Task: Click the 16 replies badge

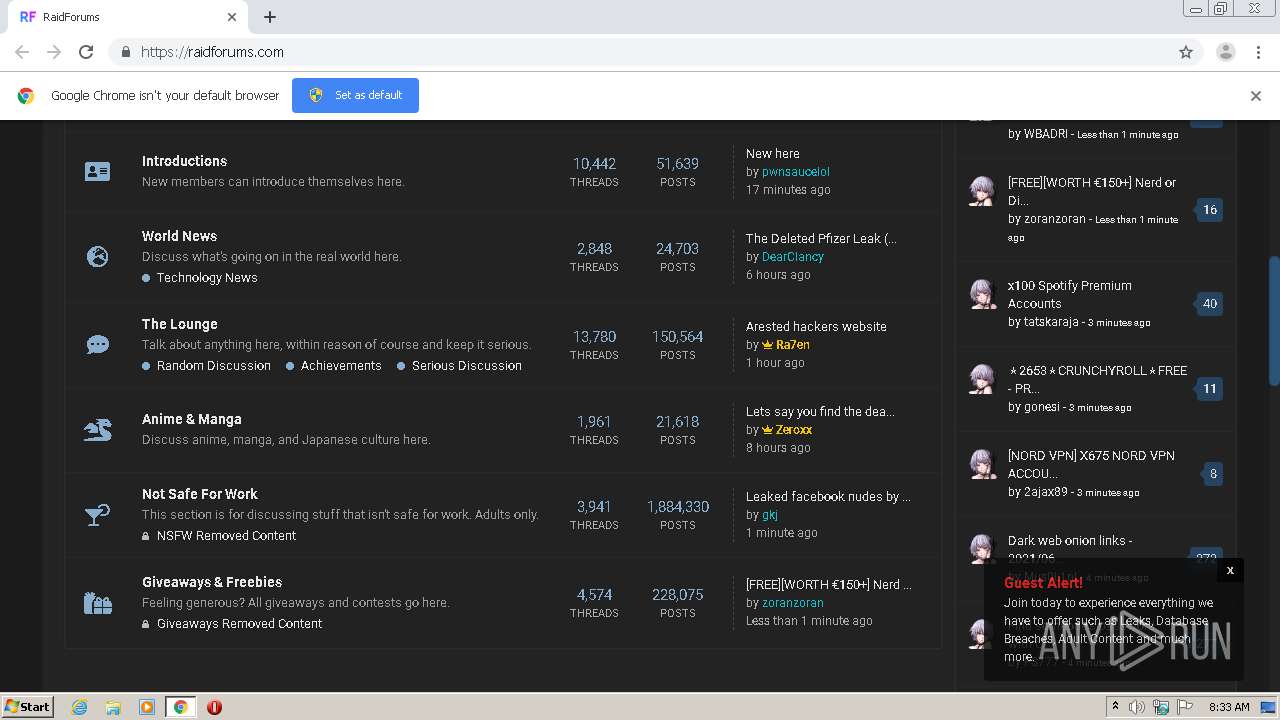Action: pyautogui.click(x=1210, y=210)
